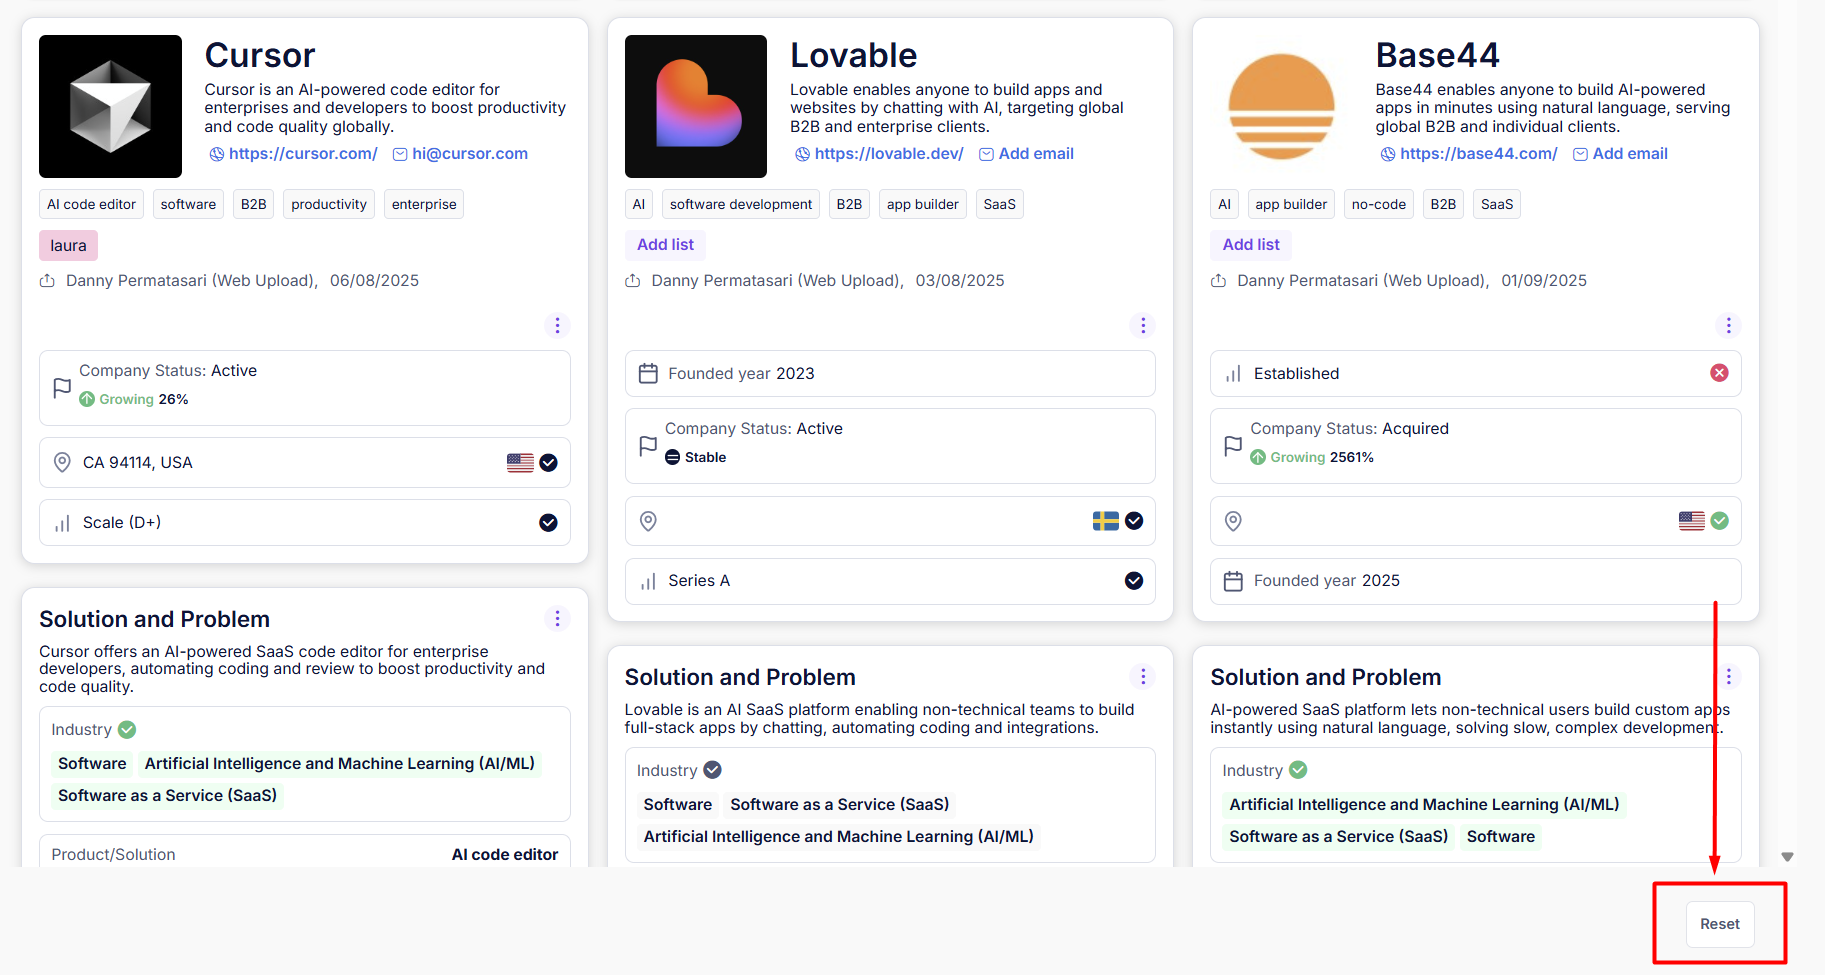The height and width of the screenshot is (975, 1825).
Task: Click the Cursor Product/Solution AI code editor row
Action: point(305,851)
